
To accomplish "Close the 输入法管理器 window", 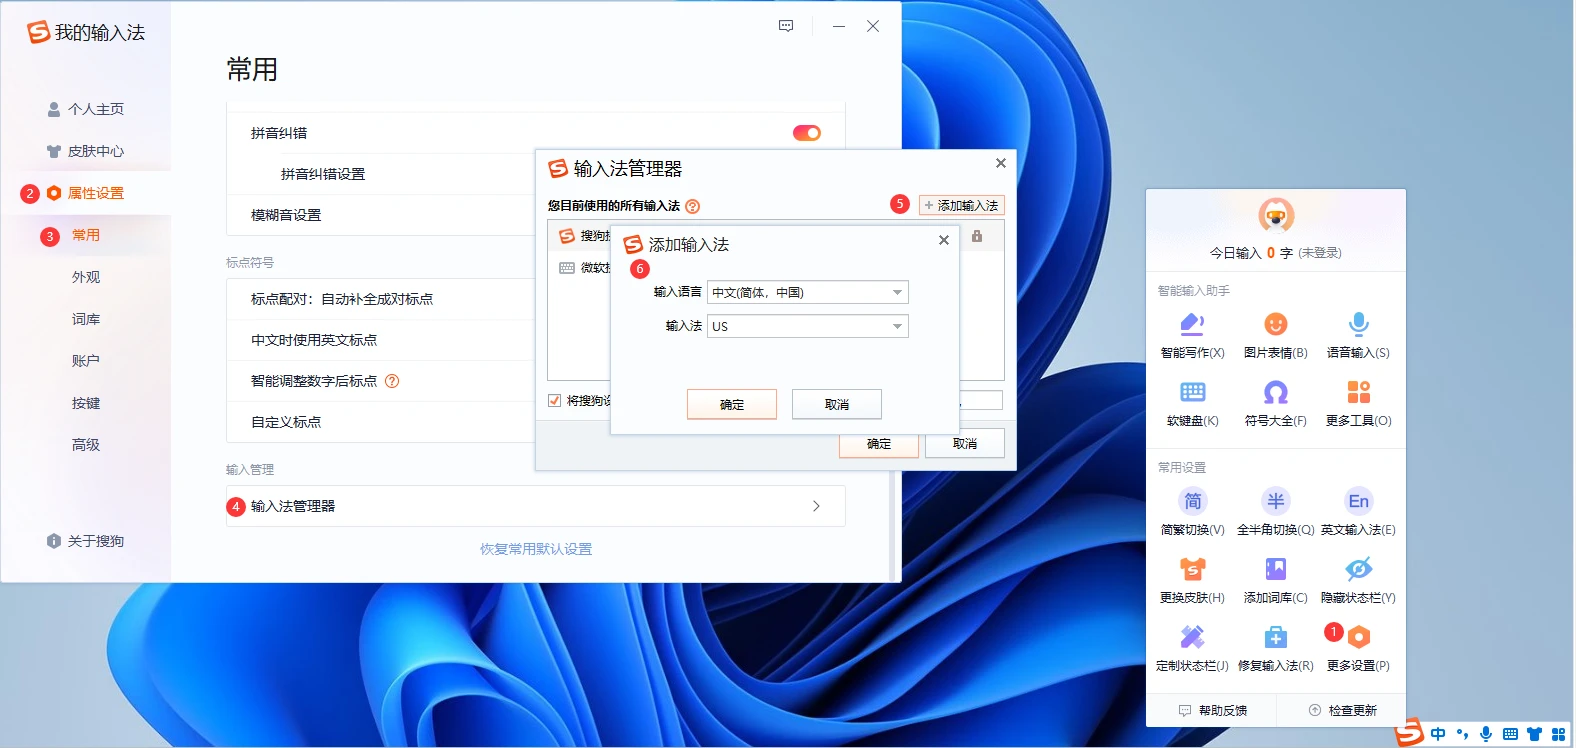I will pyautogui.click(x=1001, y=163).
